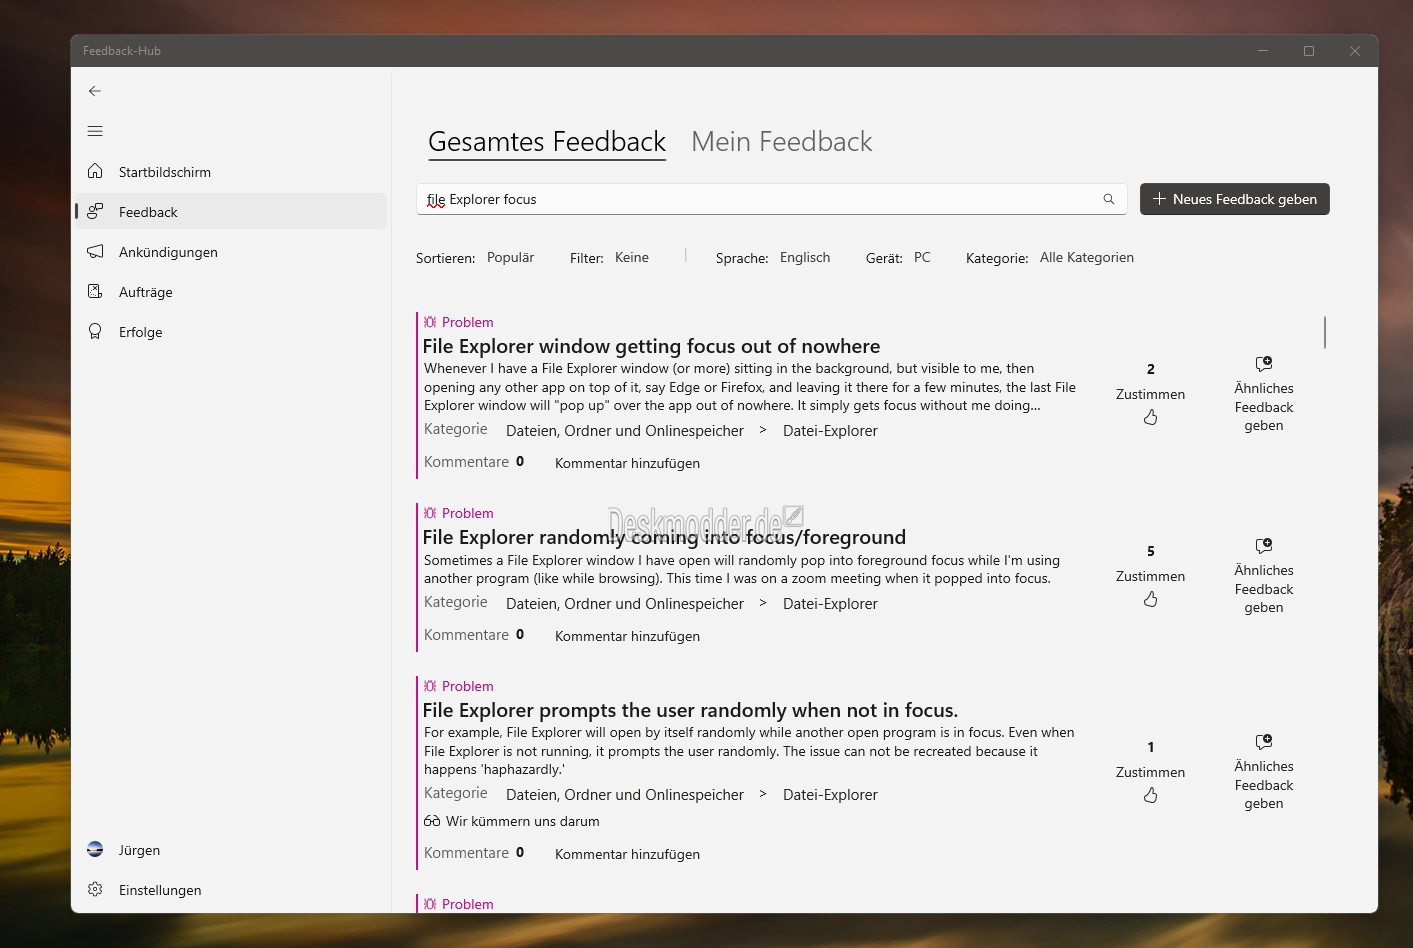Click the Neues Feedback geben button

1235,199
